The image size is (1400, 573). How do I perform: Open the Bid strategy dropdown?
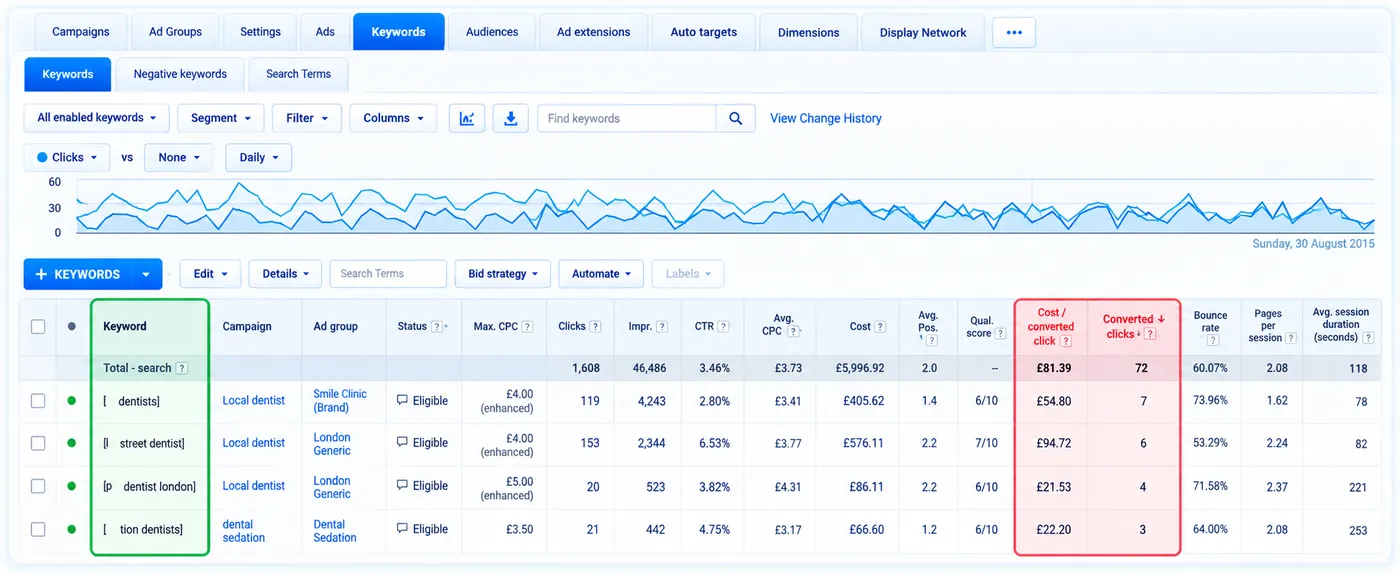(503, 274)
